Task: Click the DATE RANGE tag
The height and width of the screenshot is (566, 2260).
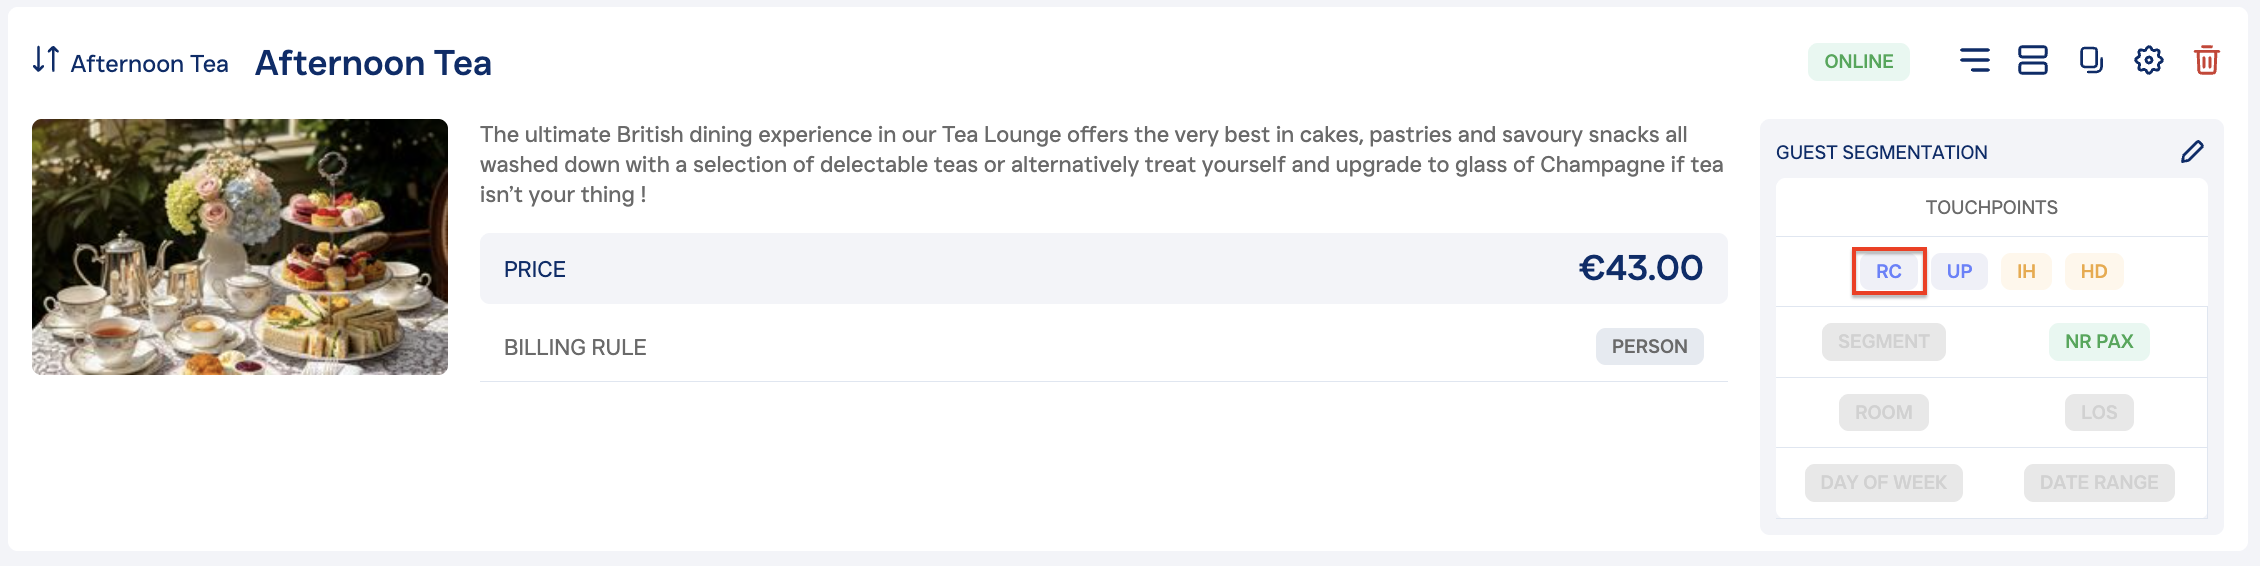Action: [2099, 483]
